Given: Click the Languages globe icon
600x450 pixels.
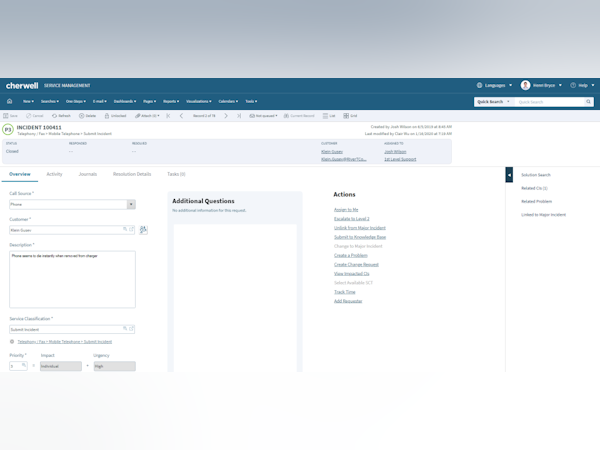Looking at the screenshot, I should tap(479, 85).
